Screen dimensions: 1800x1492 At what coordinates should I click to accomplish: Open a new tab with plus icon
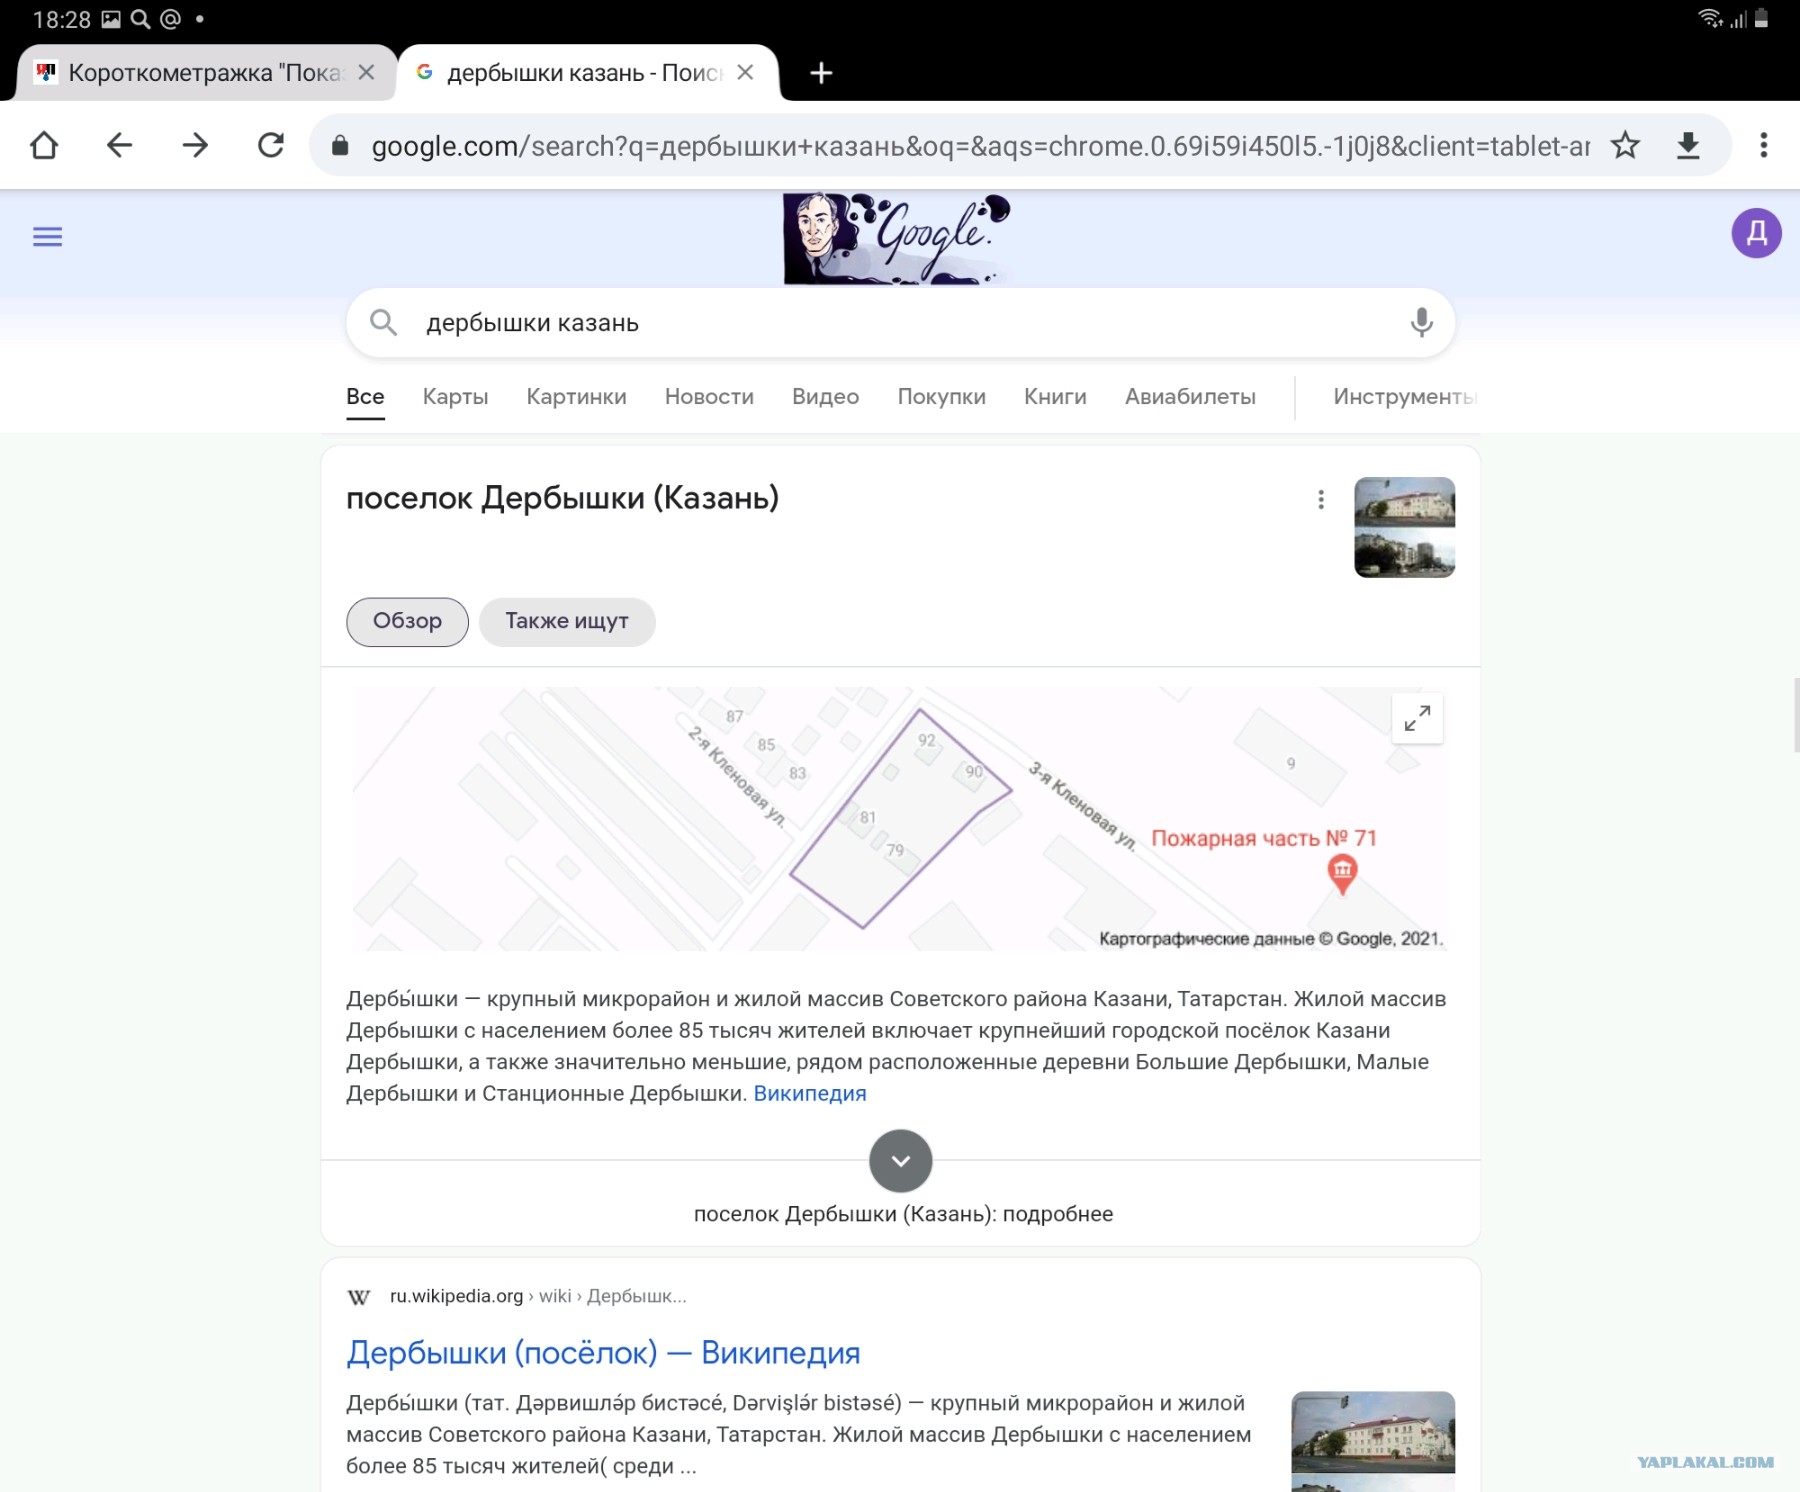click(821, 73)
